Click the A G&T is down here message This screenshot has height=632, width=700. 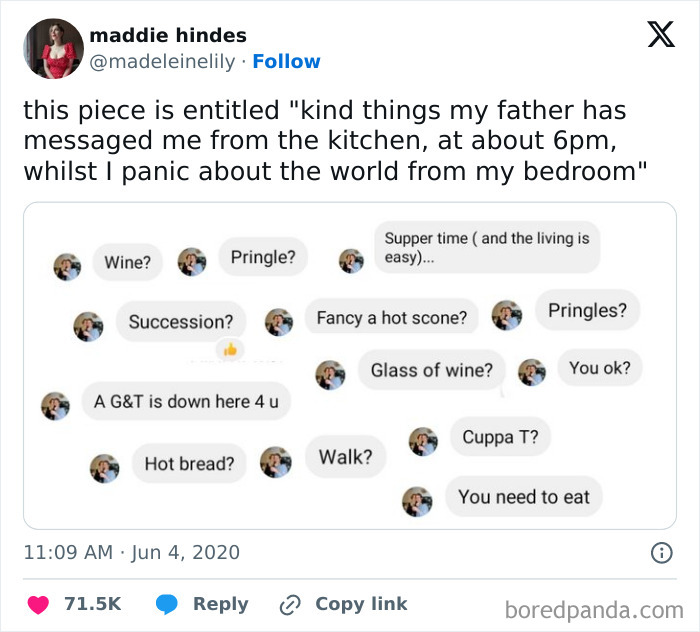[x=186, y=401]
